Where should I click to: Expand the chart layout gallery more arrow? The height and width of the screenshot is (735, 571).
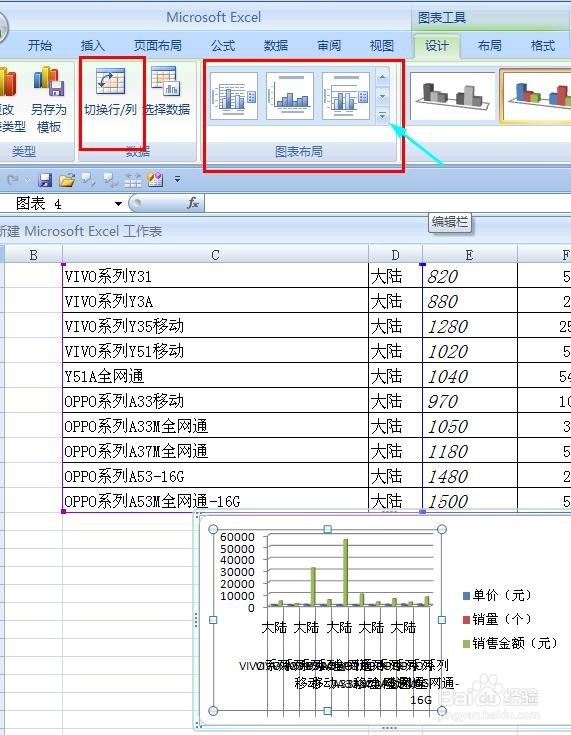(383, 115)
